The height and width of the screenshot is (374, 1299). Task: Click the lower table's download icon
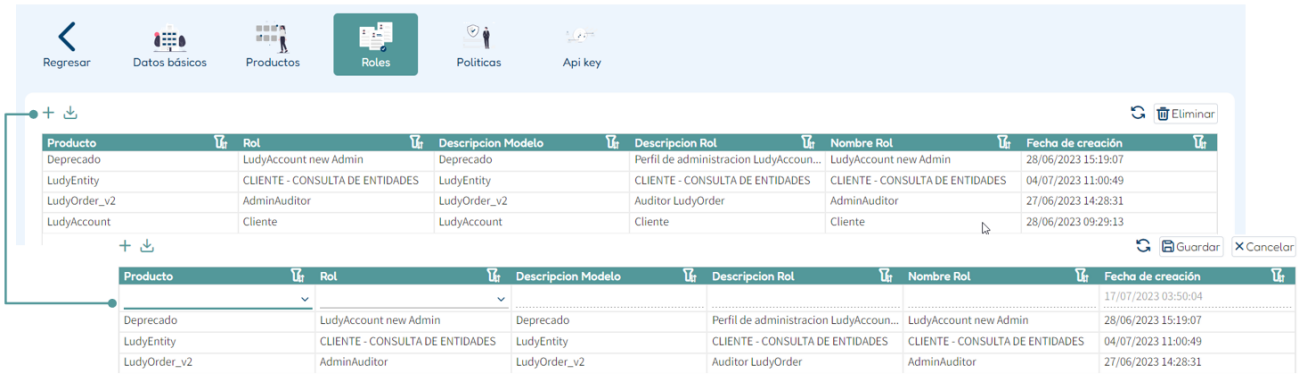(x=147, y=245)
